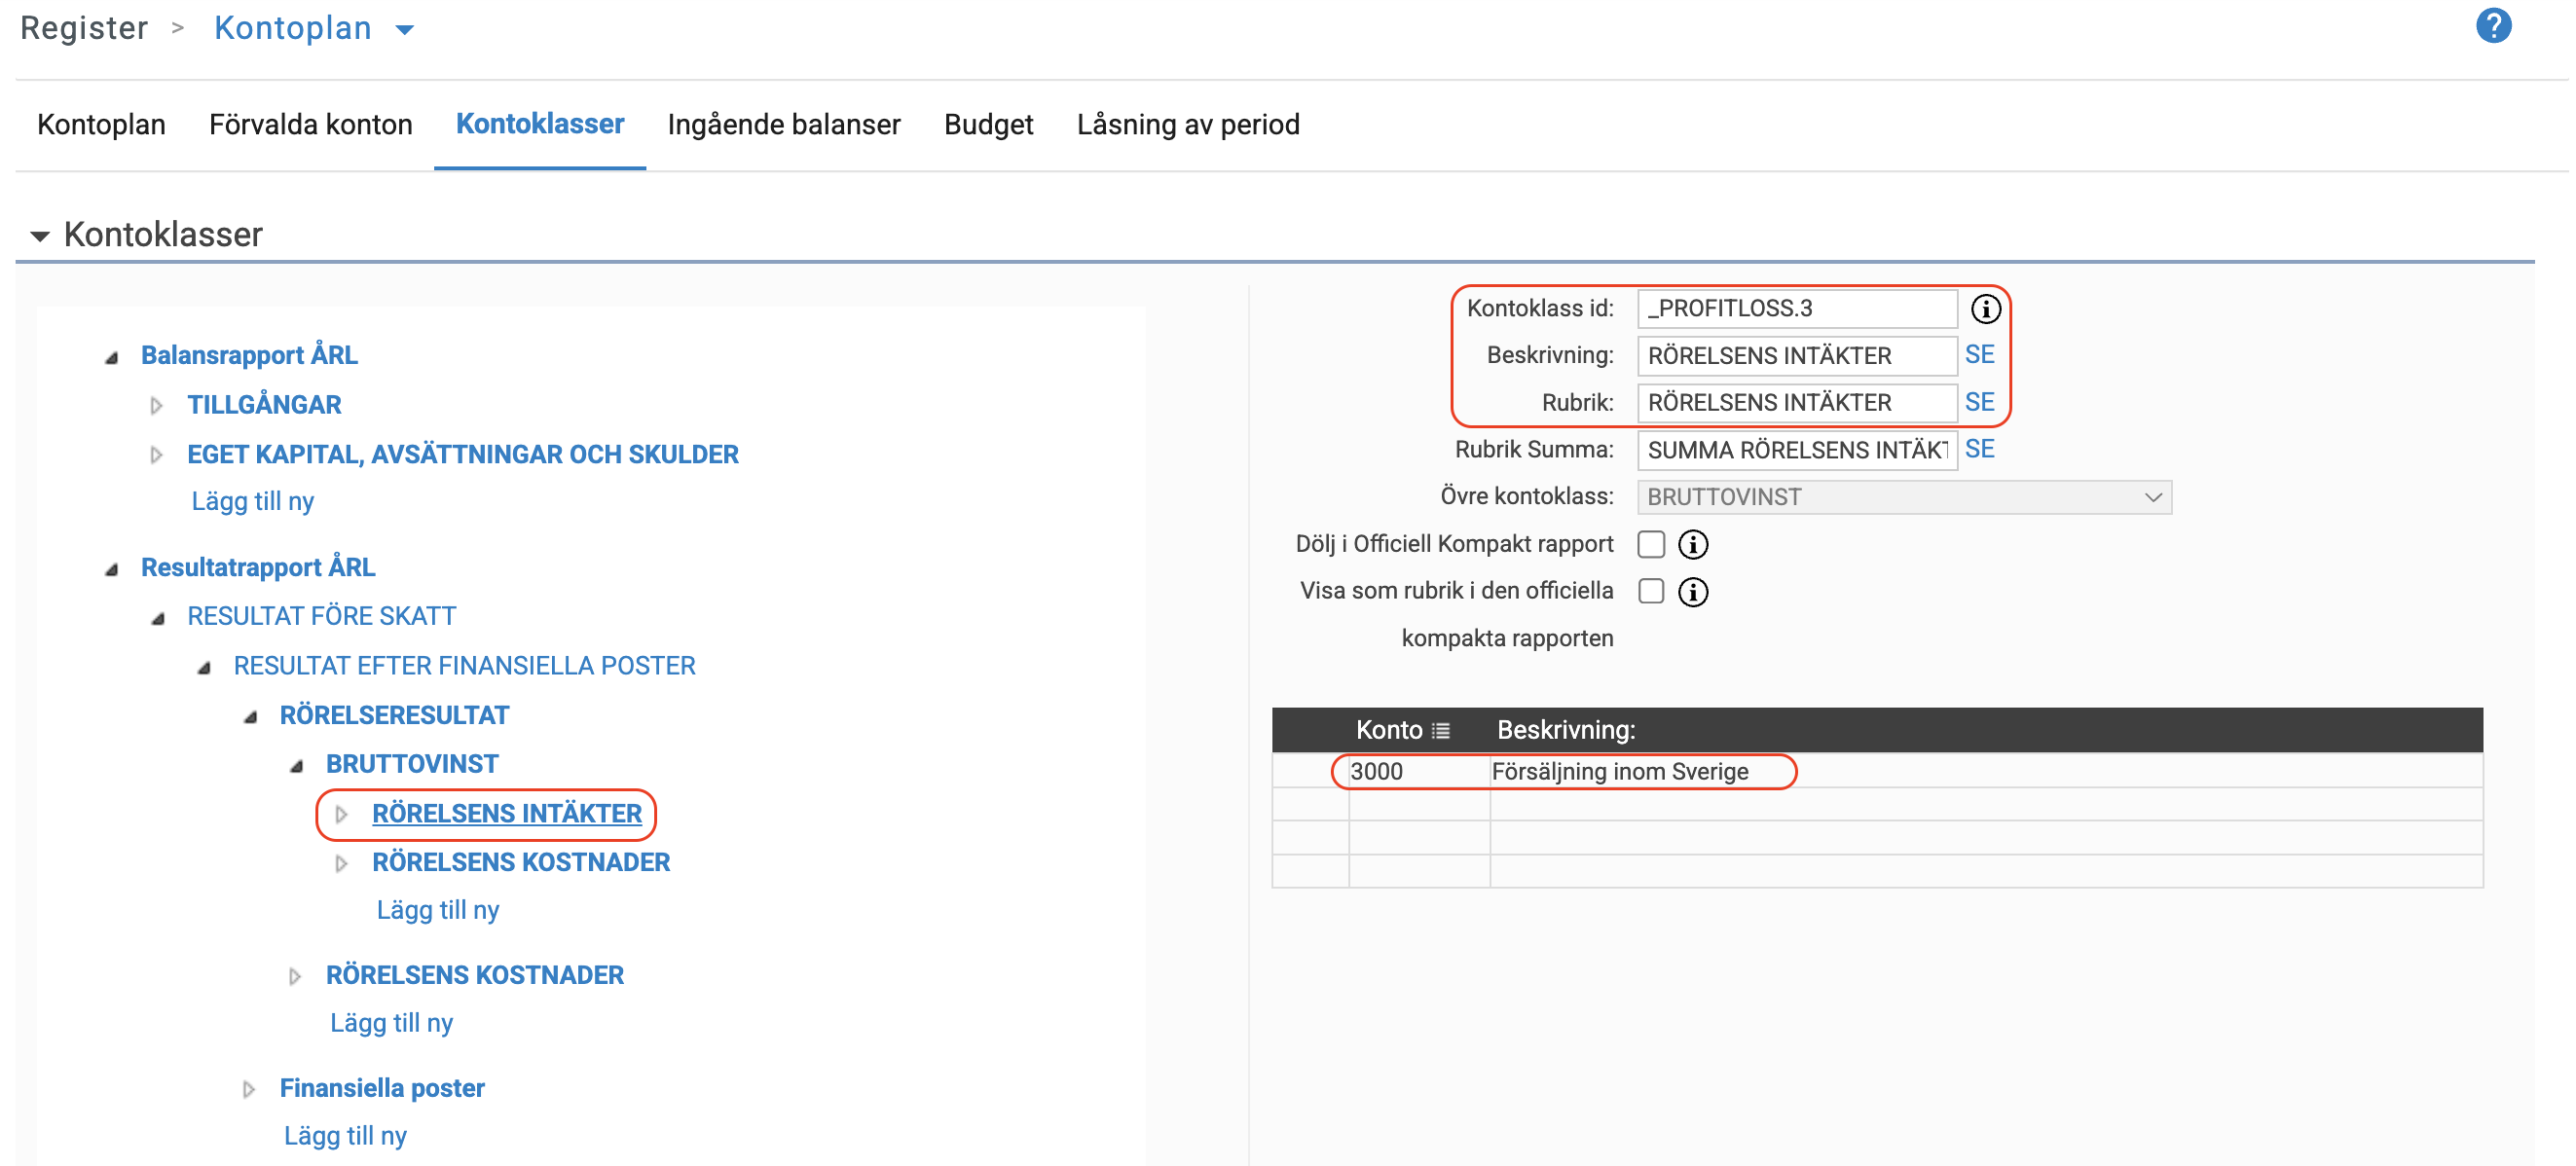Select the Kontoklasser tab
The height and width of the screenshot is (1166, 2576).
click(x=540, y=124)
